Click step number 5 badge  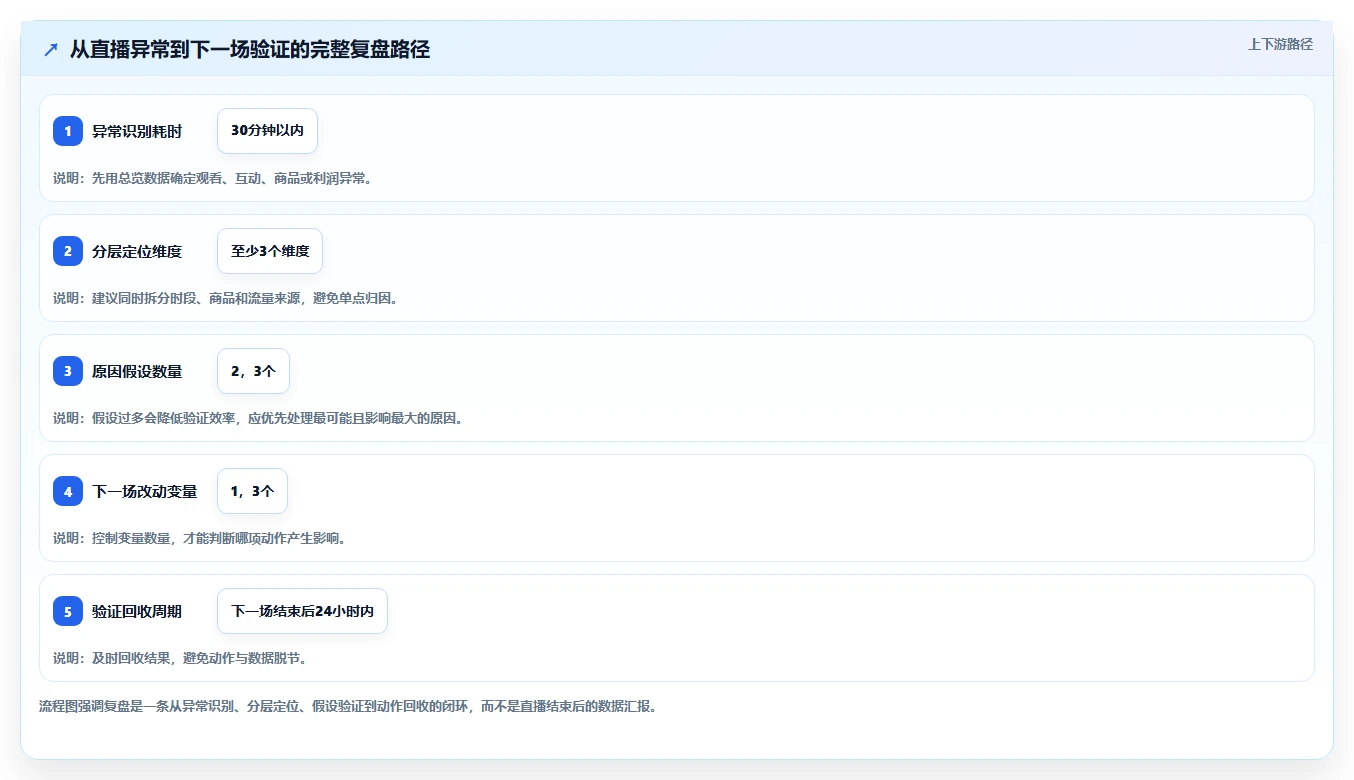click(68, 611)
